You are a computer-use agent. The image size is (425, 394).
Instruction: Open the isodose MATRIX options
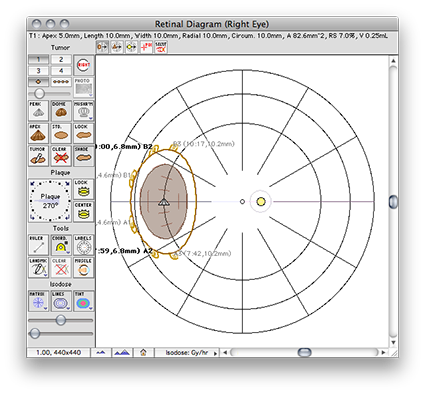38,301
